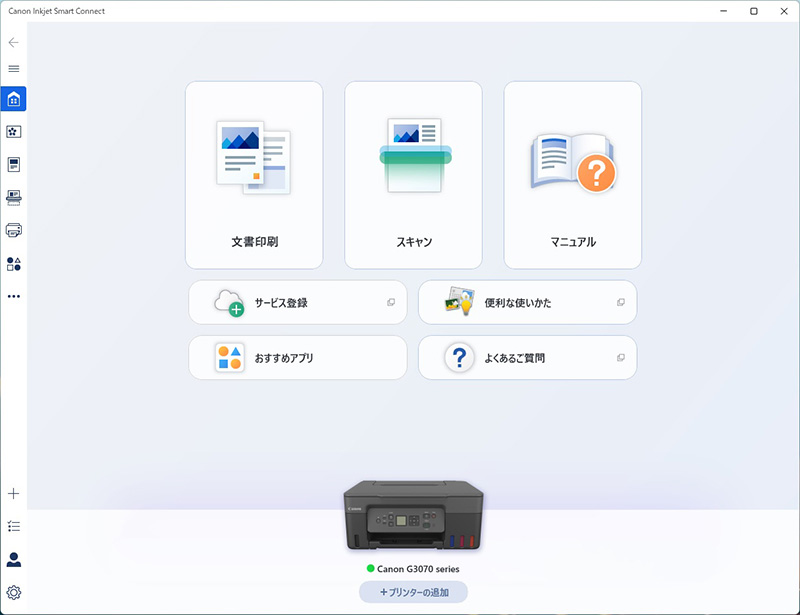Image resolution: width=800 pixels, height=615 pixels.
Task: Click the photo lightbulb tips icon
Action: 460,301
